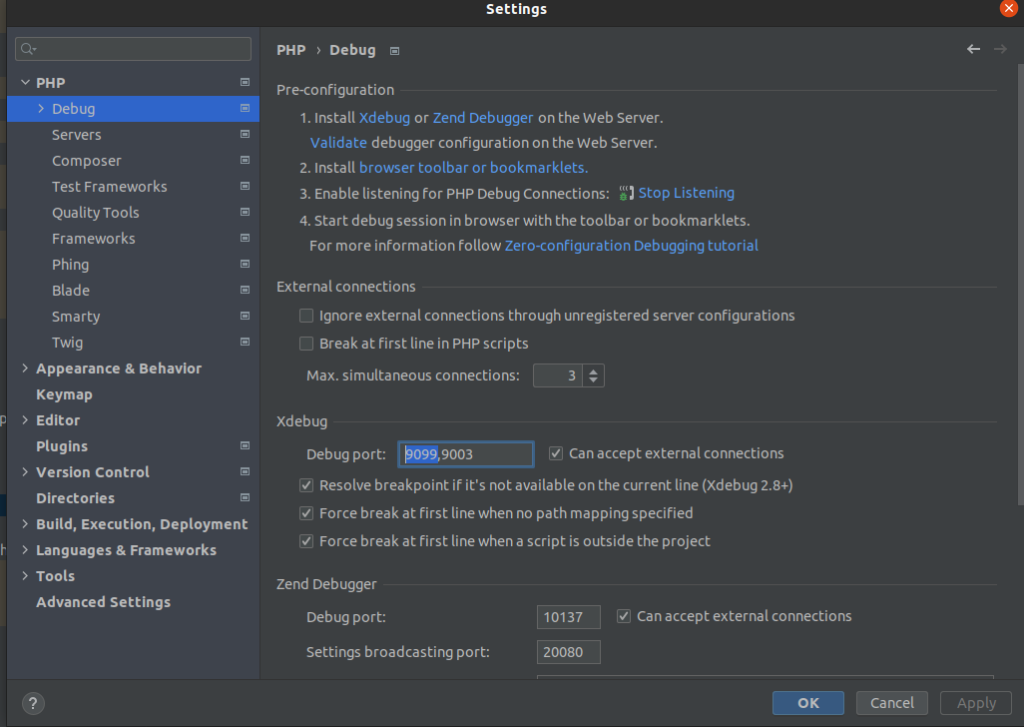Collapse the PHP tree section
The height and width of the screenshot is (727, 1024).
[24, 82]
